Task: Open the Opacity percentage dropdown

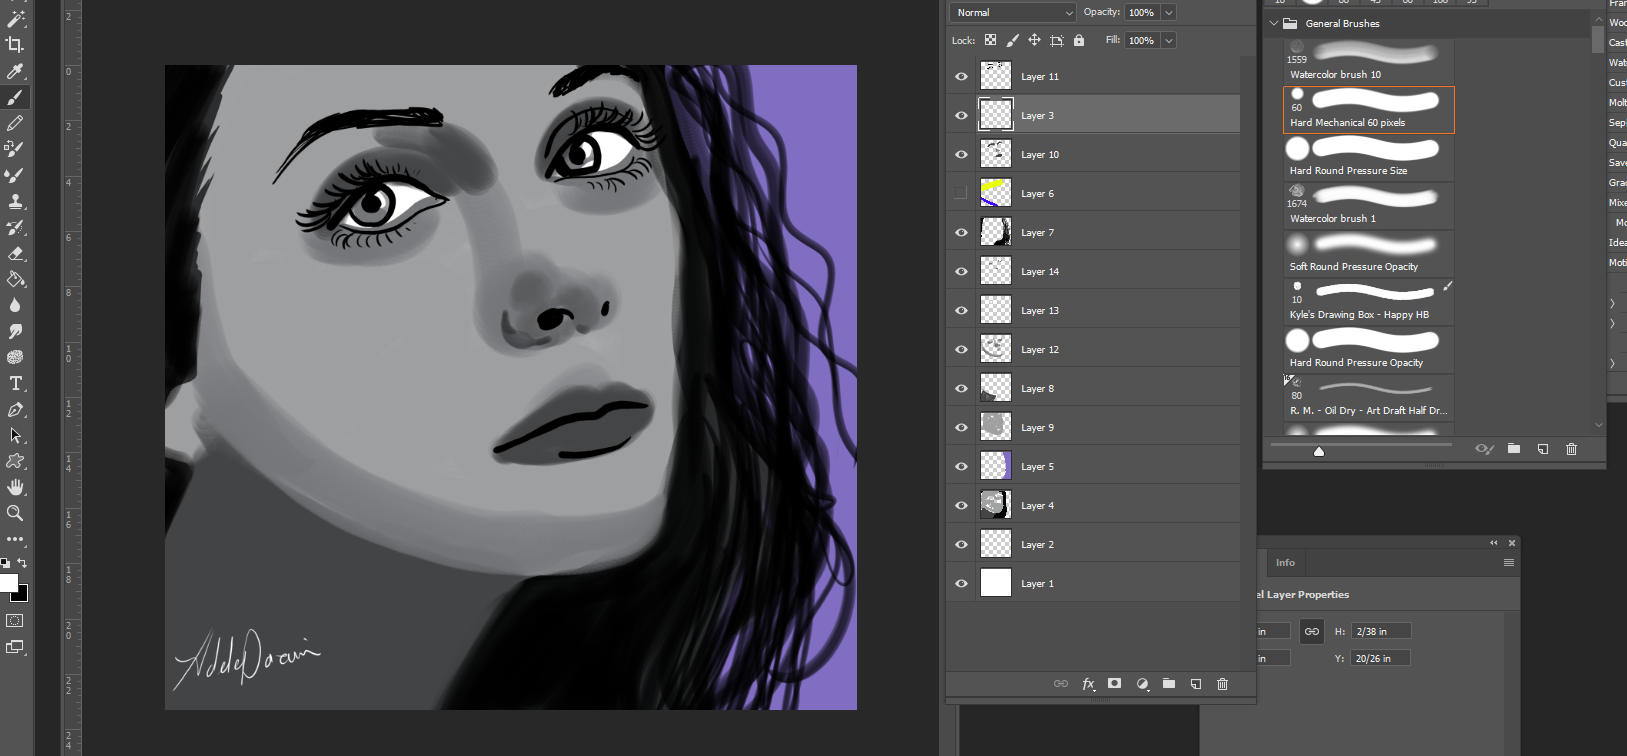Action: point(1168,13)
